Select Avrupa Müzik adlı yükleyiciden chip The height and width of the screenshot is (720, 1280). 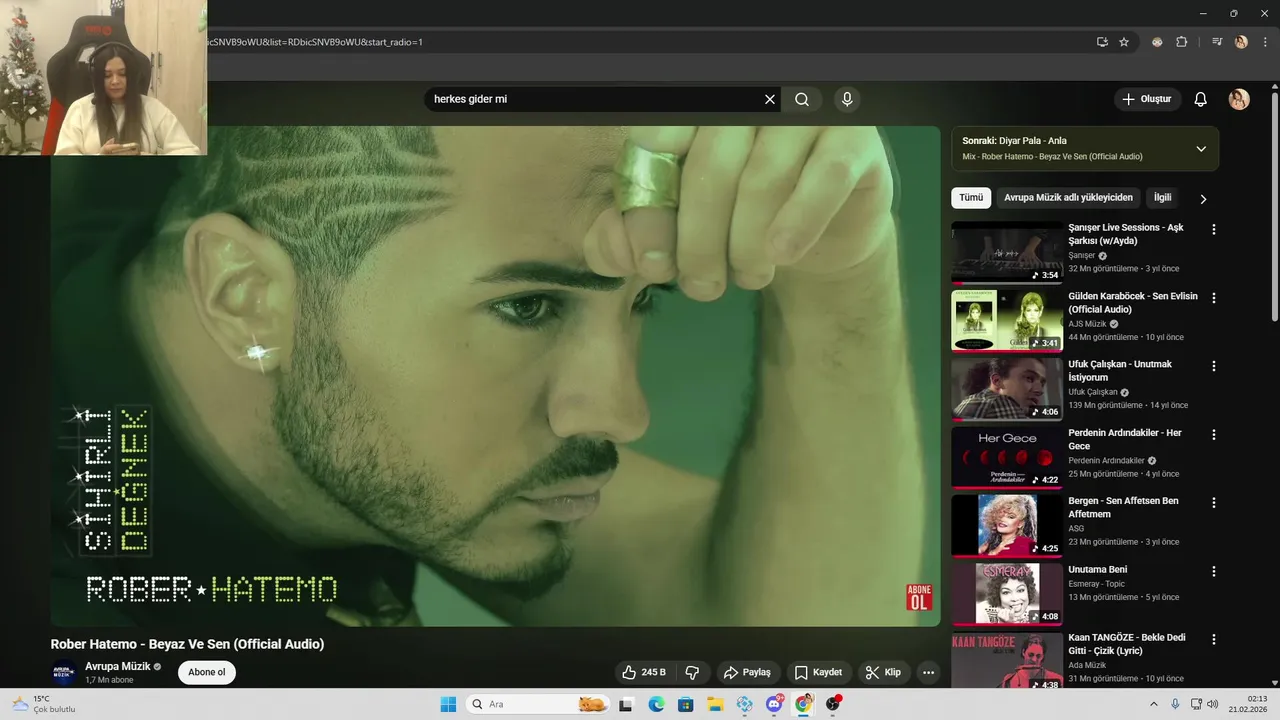(x=1068, y=198)
